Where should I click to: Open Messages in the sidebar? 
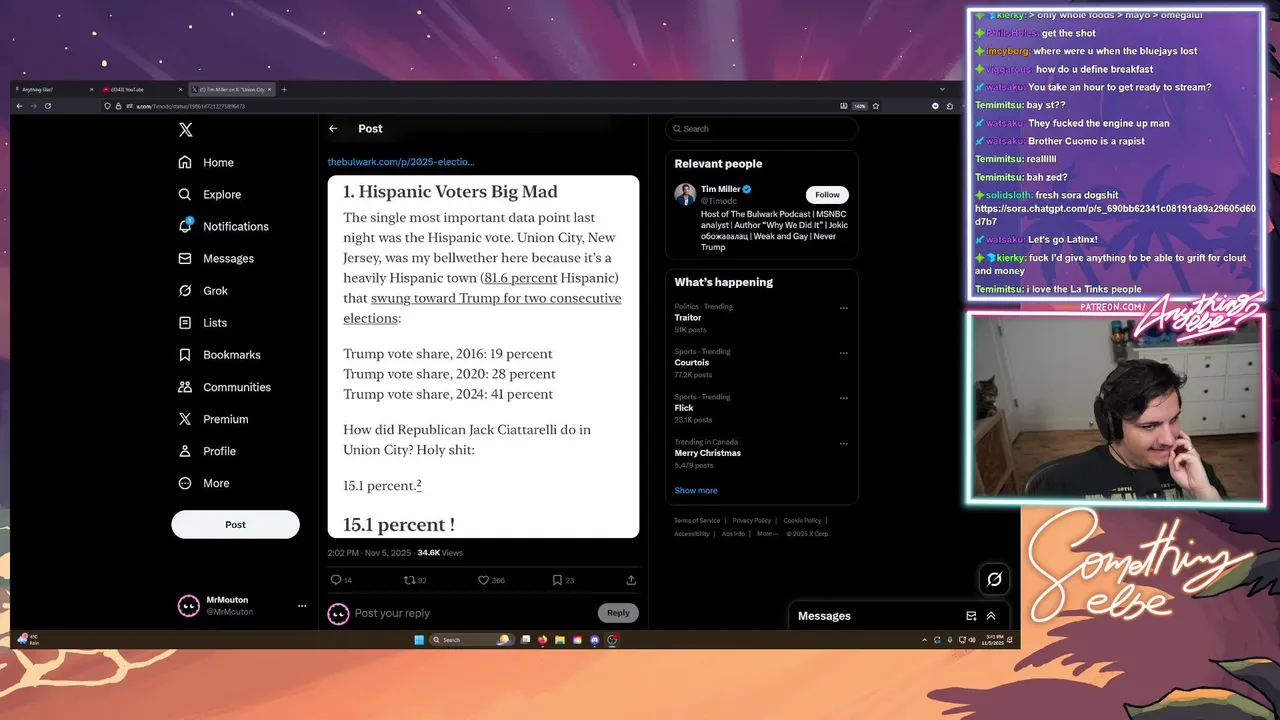pyautogui.click(x=216, y=258)
